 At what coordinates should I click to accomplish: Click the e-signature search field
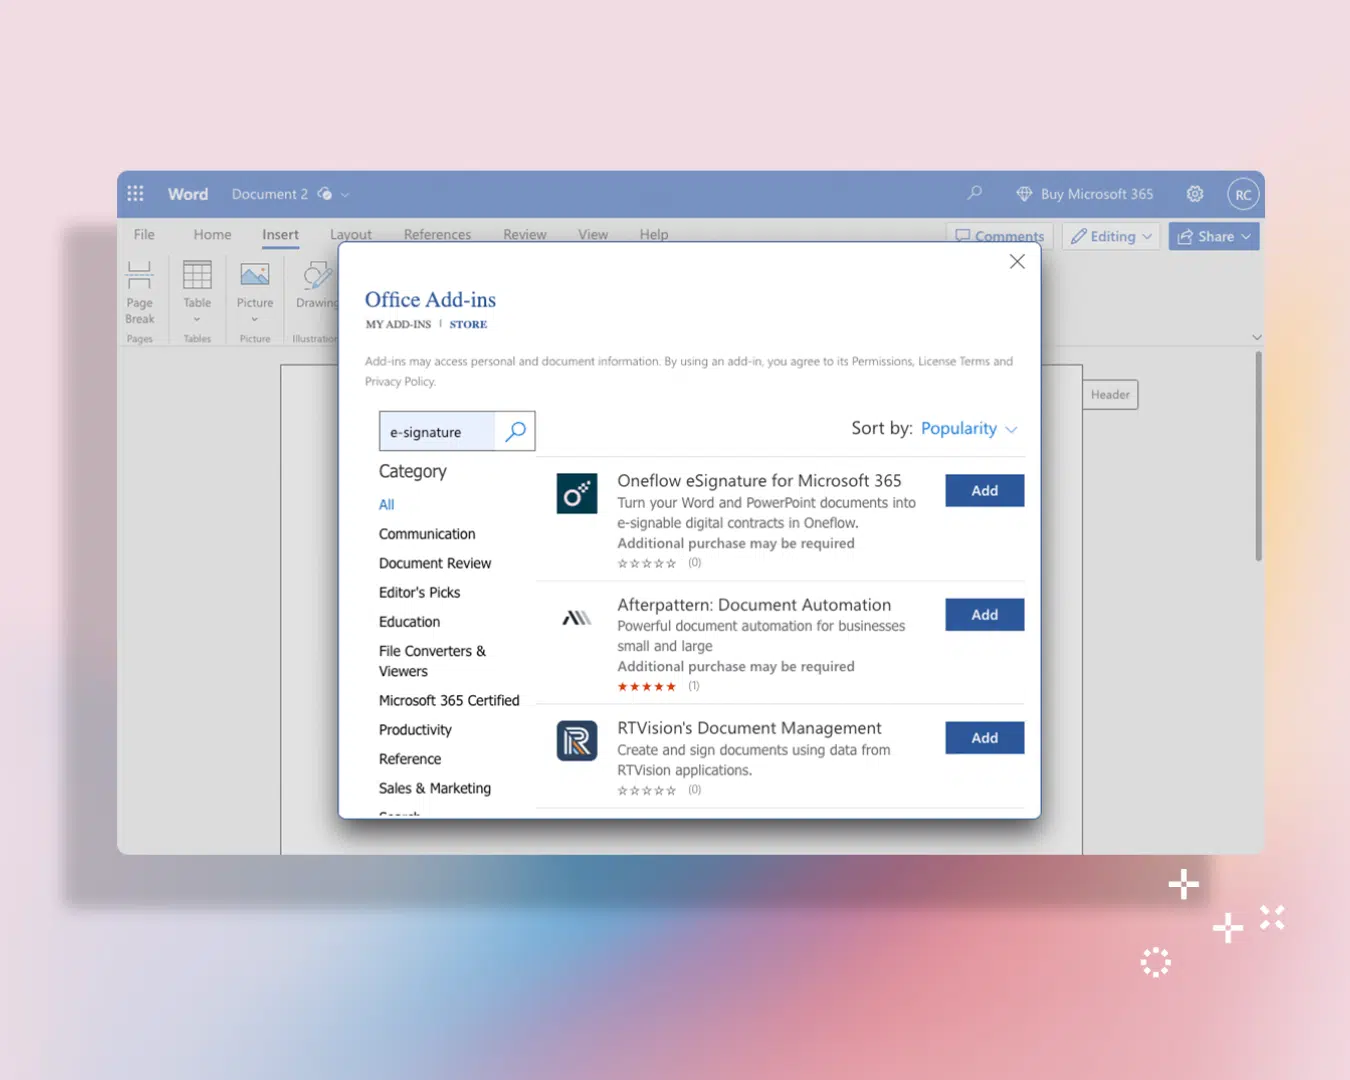(x=438, y=431)
